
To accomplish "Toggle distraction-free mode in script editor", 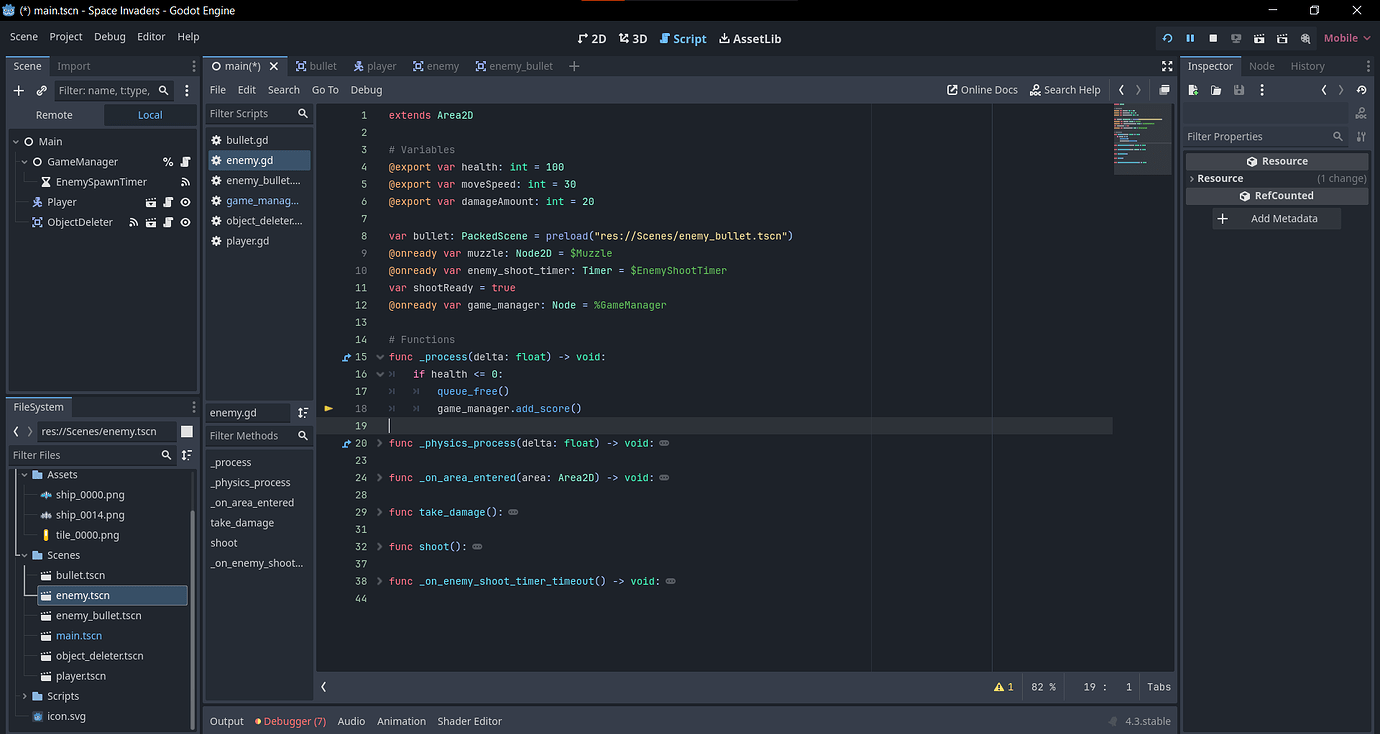I will click(x=1167, y=66).
